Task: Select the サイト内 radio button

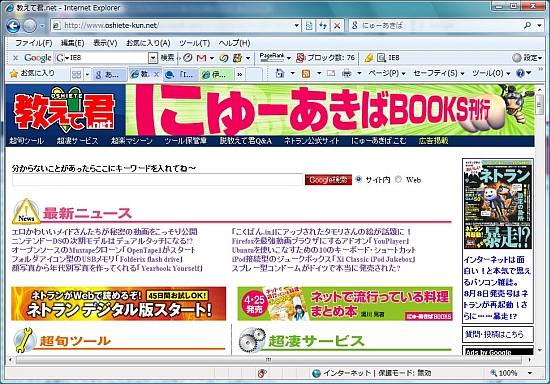Action: click(x=358, y=179)
